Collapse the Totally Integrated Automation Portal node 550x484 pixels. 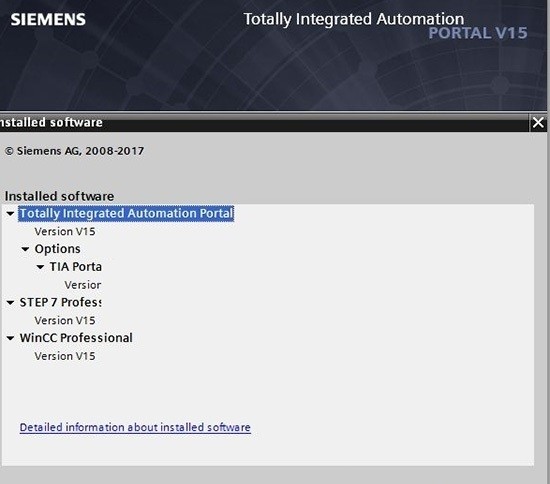point(11,214)
